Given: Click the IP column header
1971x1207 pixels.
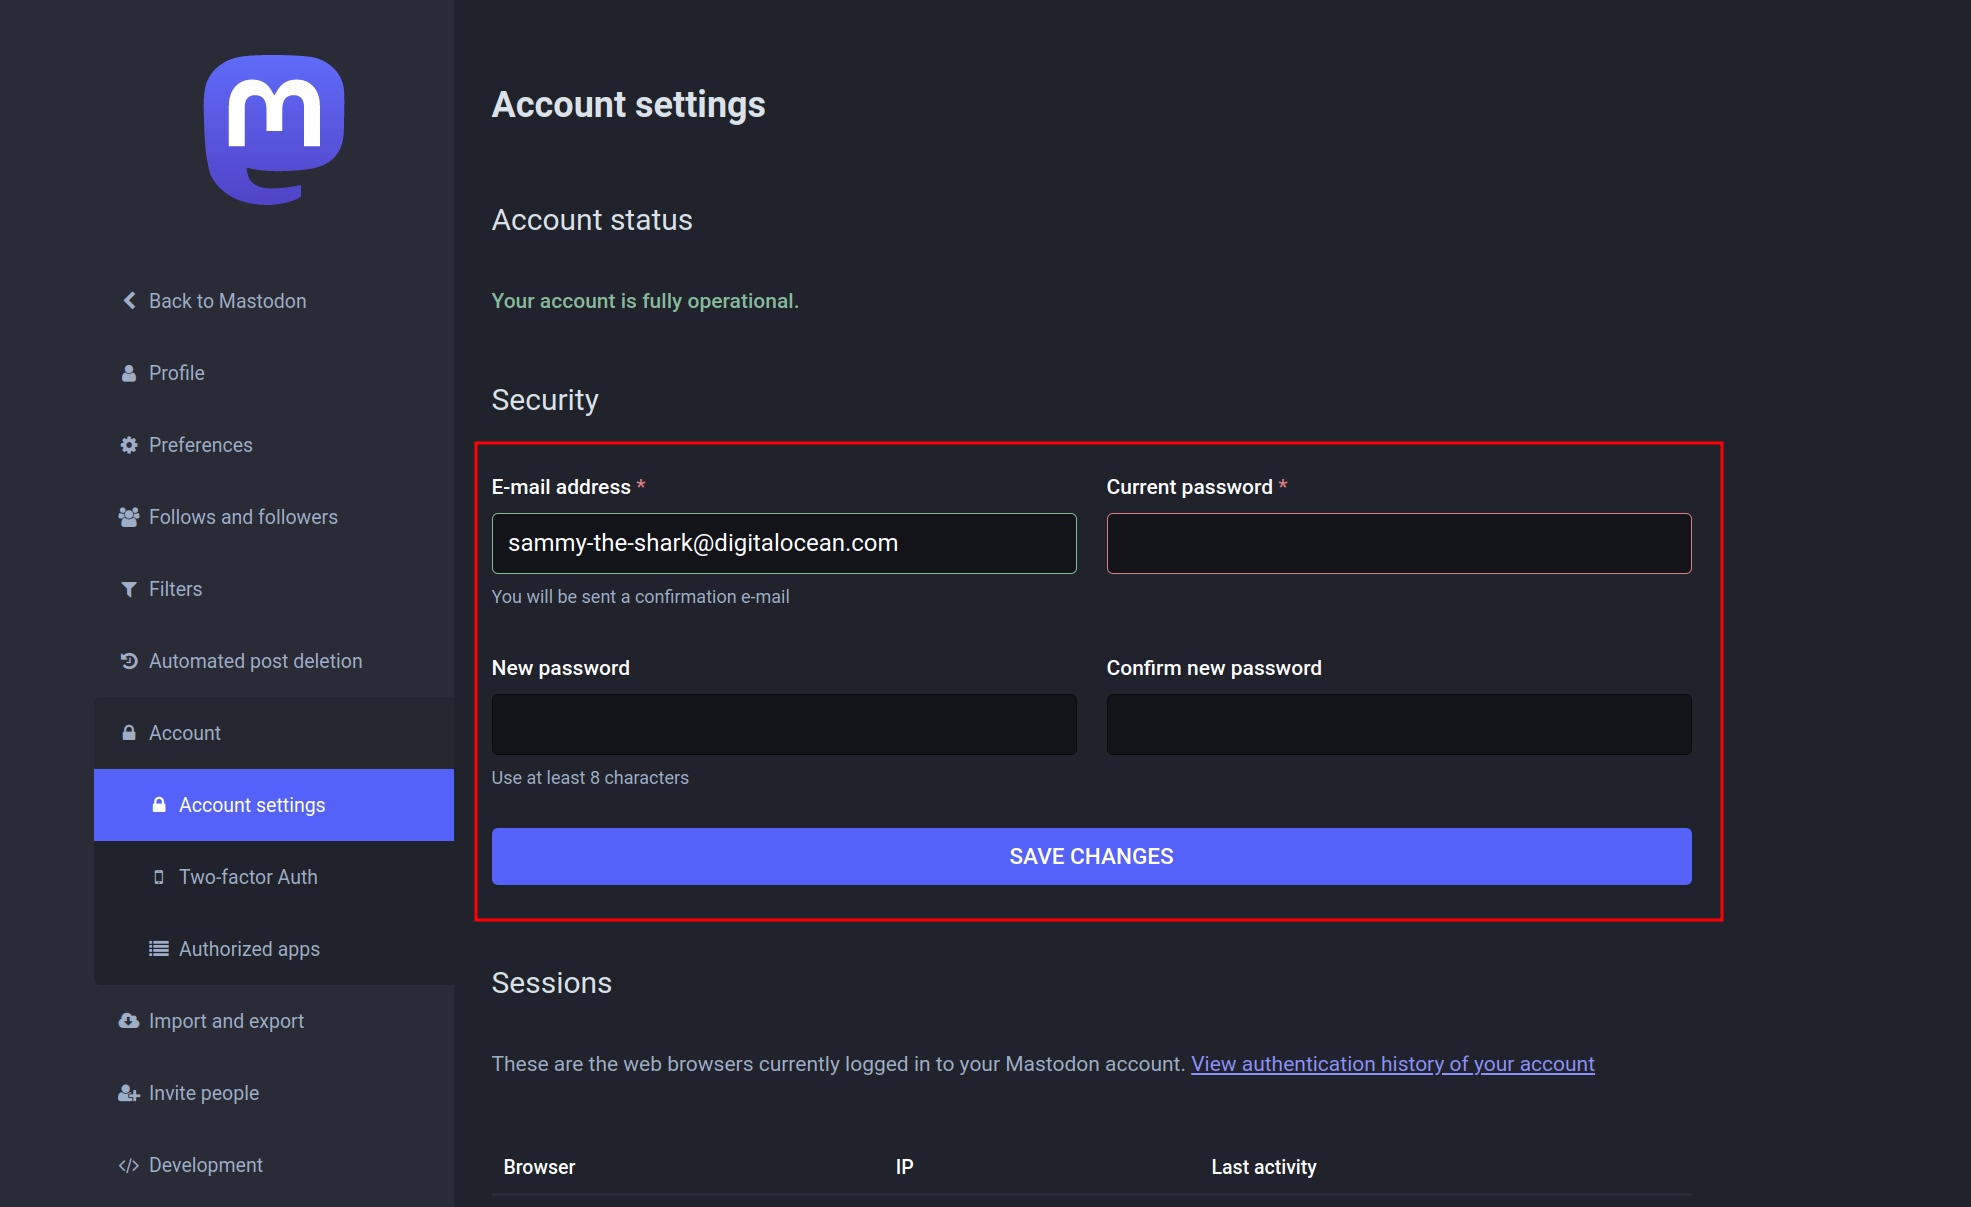Looking at the screenshot, I should pos(905,1167).
